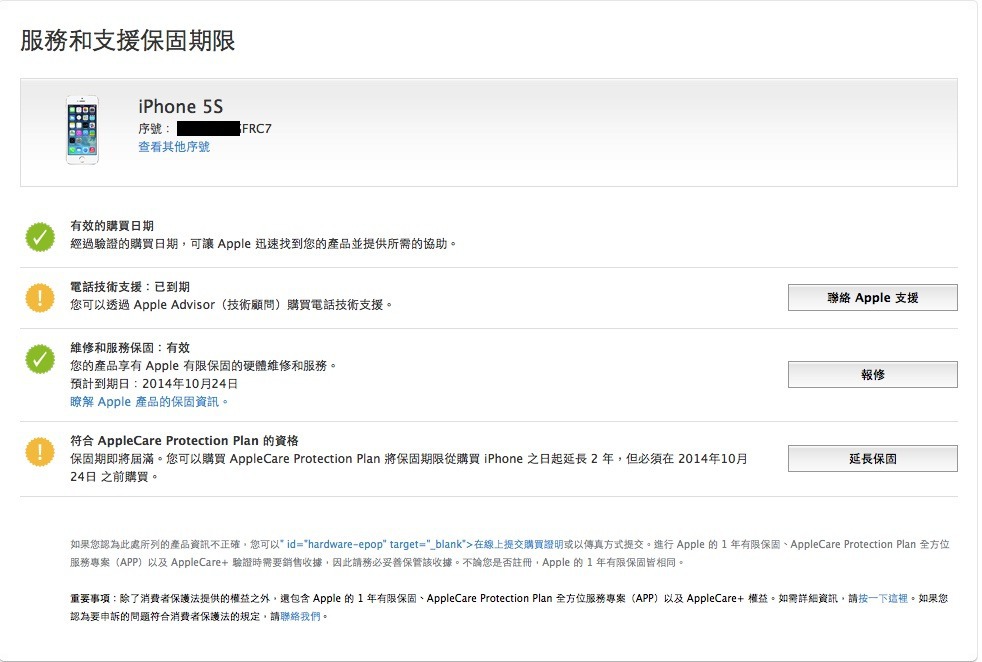Image resolution: width=982 pixels, height=662 pixels.
Task: Click the 維修和服務保固：有效 heading
Action: point(130,348)
